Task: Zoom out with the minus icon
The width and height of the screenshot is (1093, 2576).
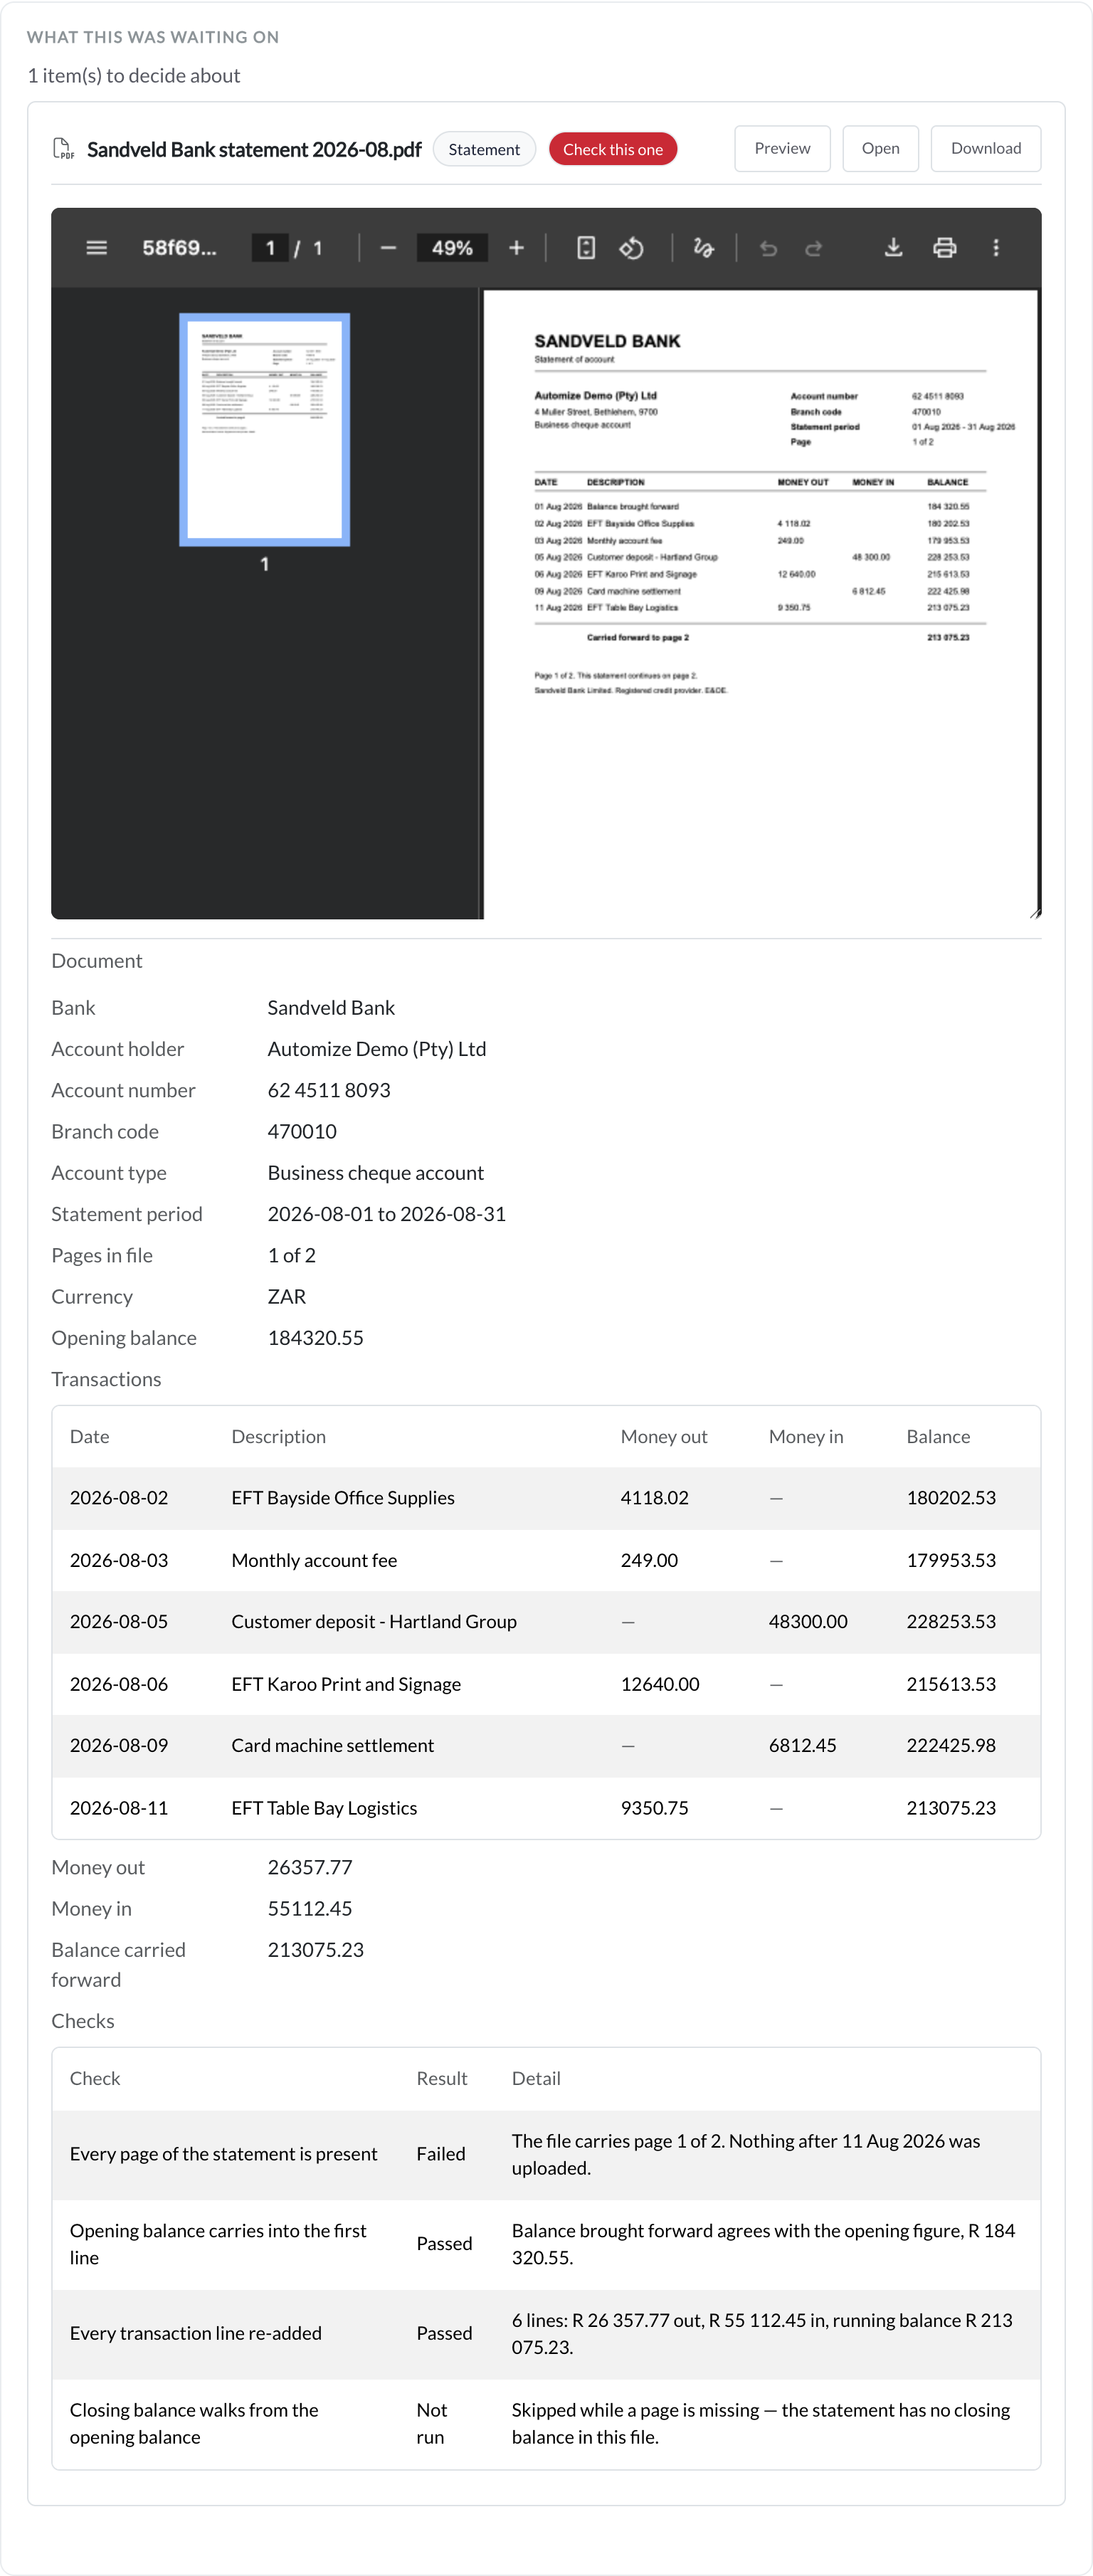Action: (x=388, y=248)
